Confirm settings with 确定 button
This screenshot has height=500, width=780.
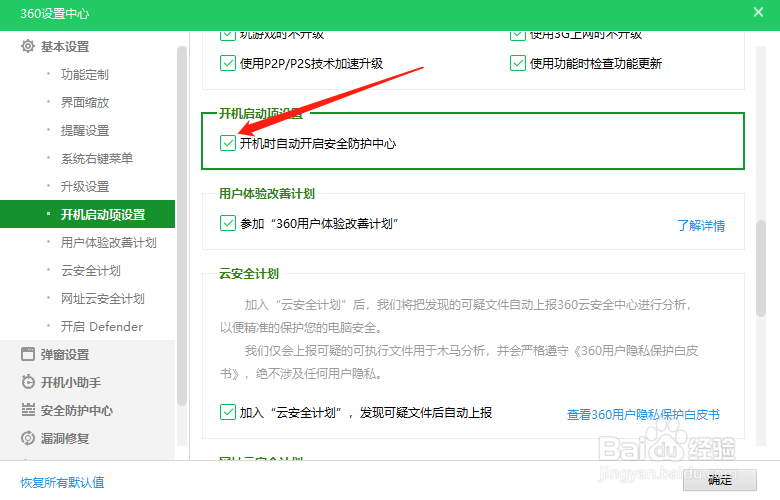pos(720,480)
